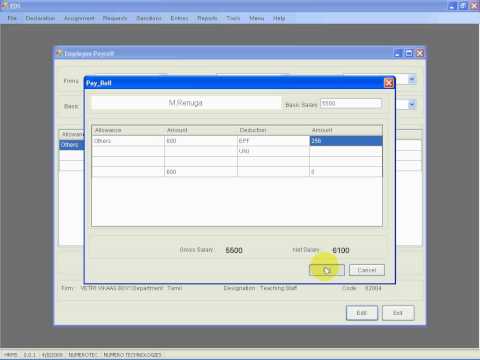Screen dimensions: 480x360
Task: Click the Gross Salary value 6600
Action: [x=234, y=250]
